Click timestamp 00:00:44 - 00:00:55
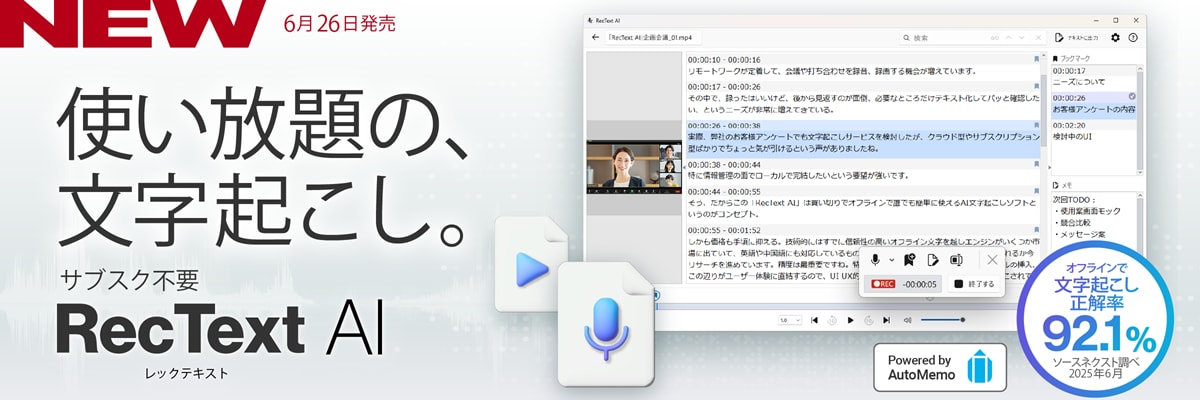Image resolution: width=1200 pixels, height=400 pixels. pyautogui.click(x=724, y=191)
